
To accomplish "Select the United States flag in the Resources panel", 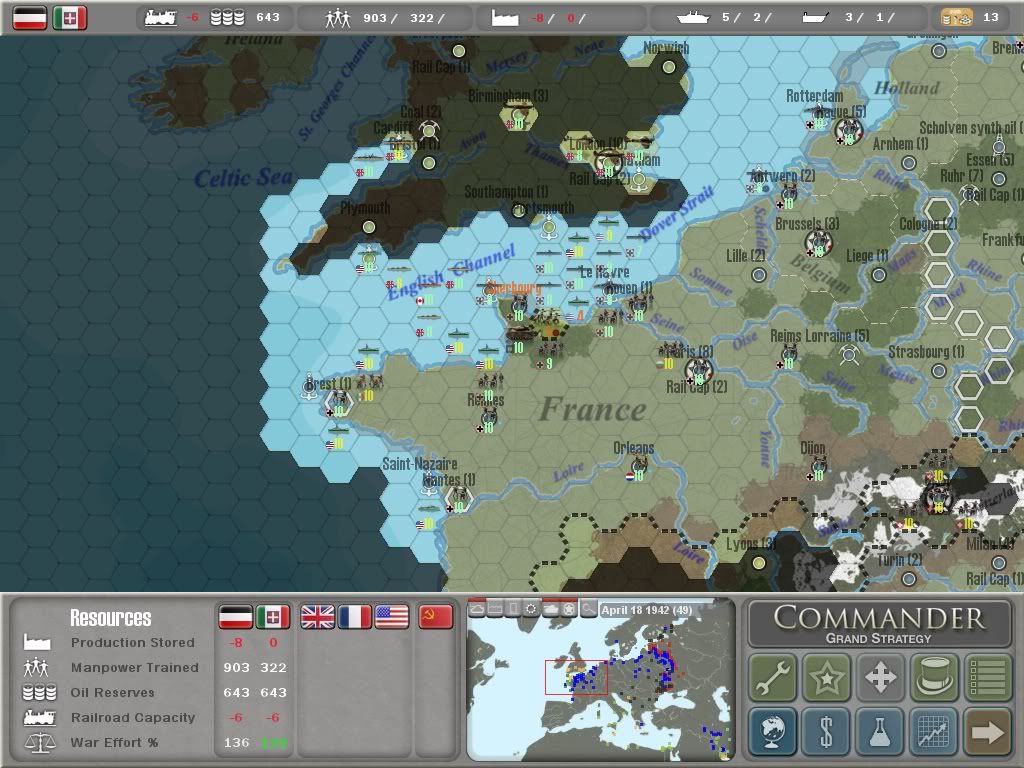I will [392, 616].
